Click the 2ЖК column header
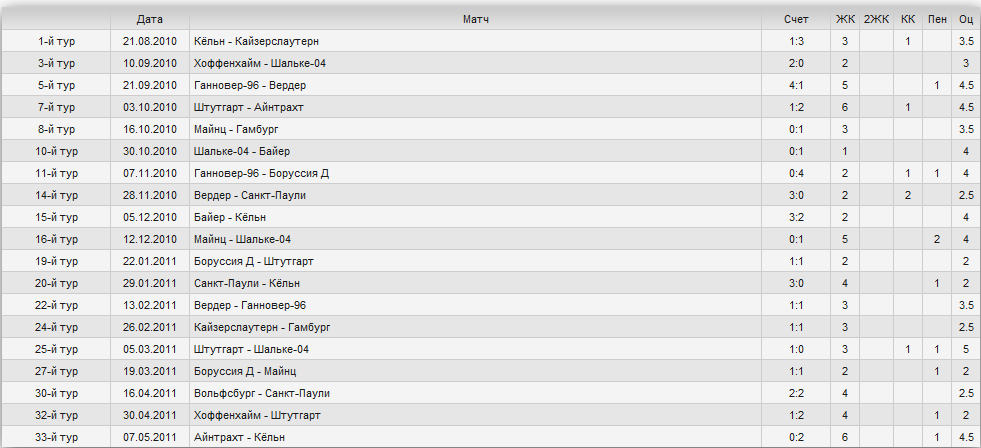The width and height of the screenshot is (981, 448). pyautogui.click(x=876, y=19)
